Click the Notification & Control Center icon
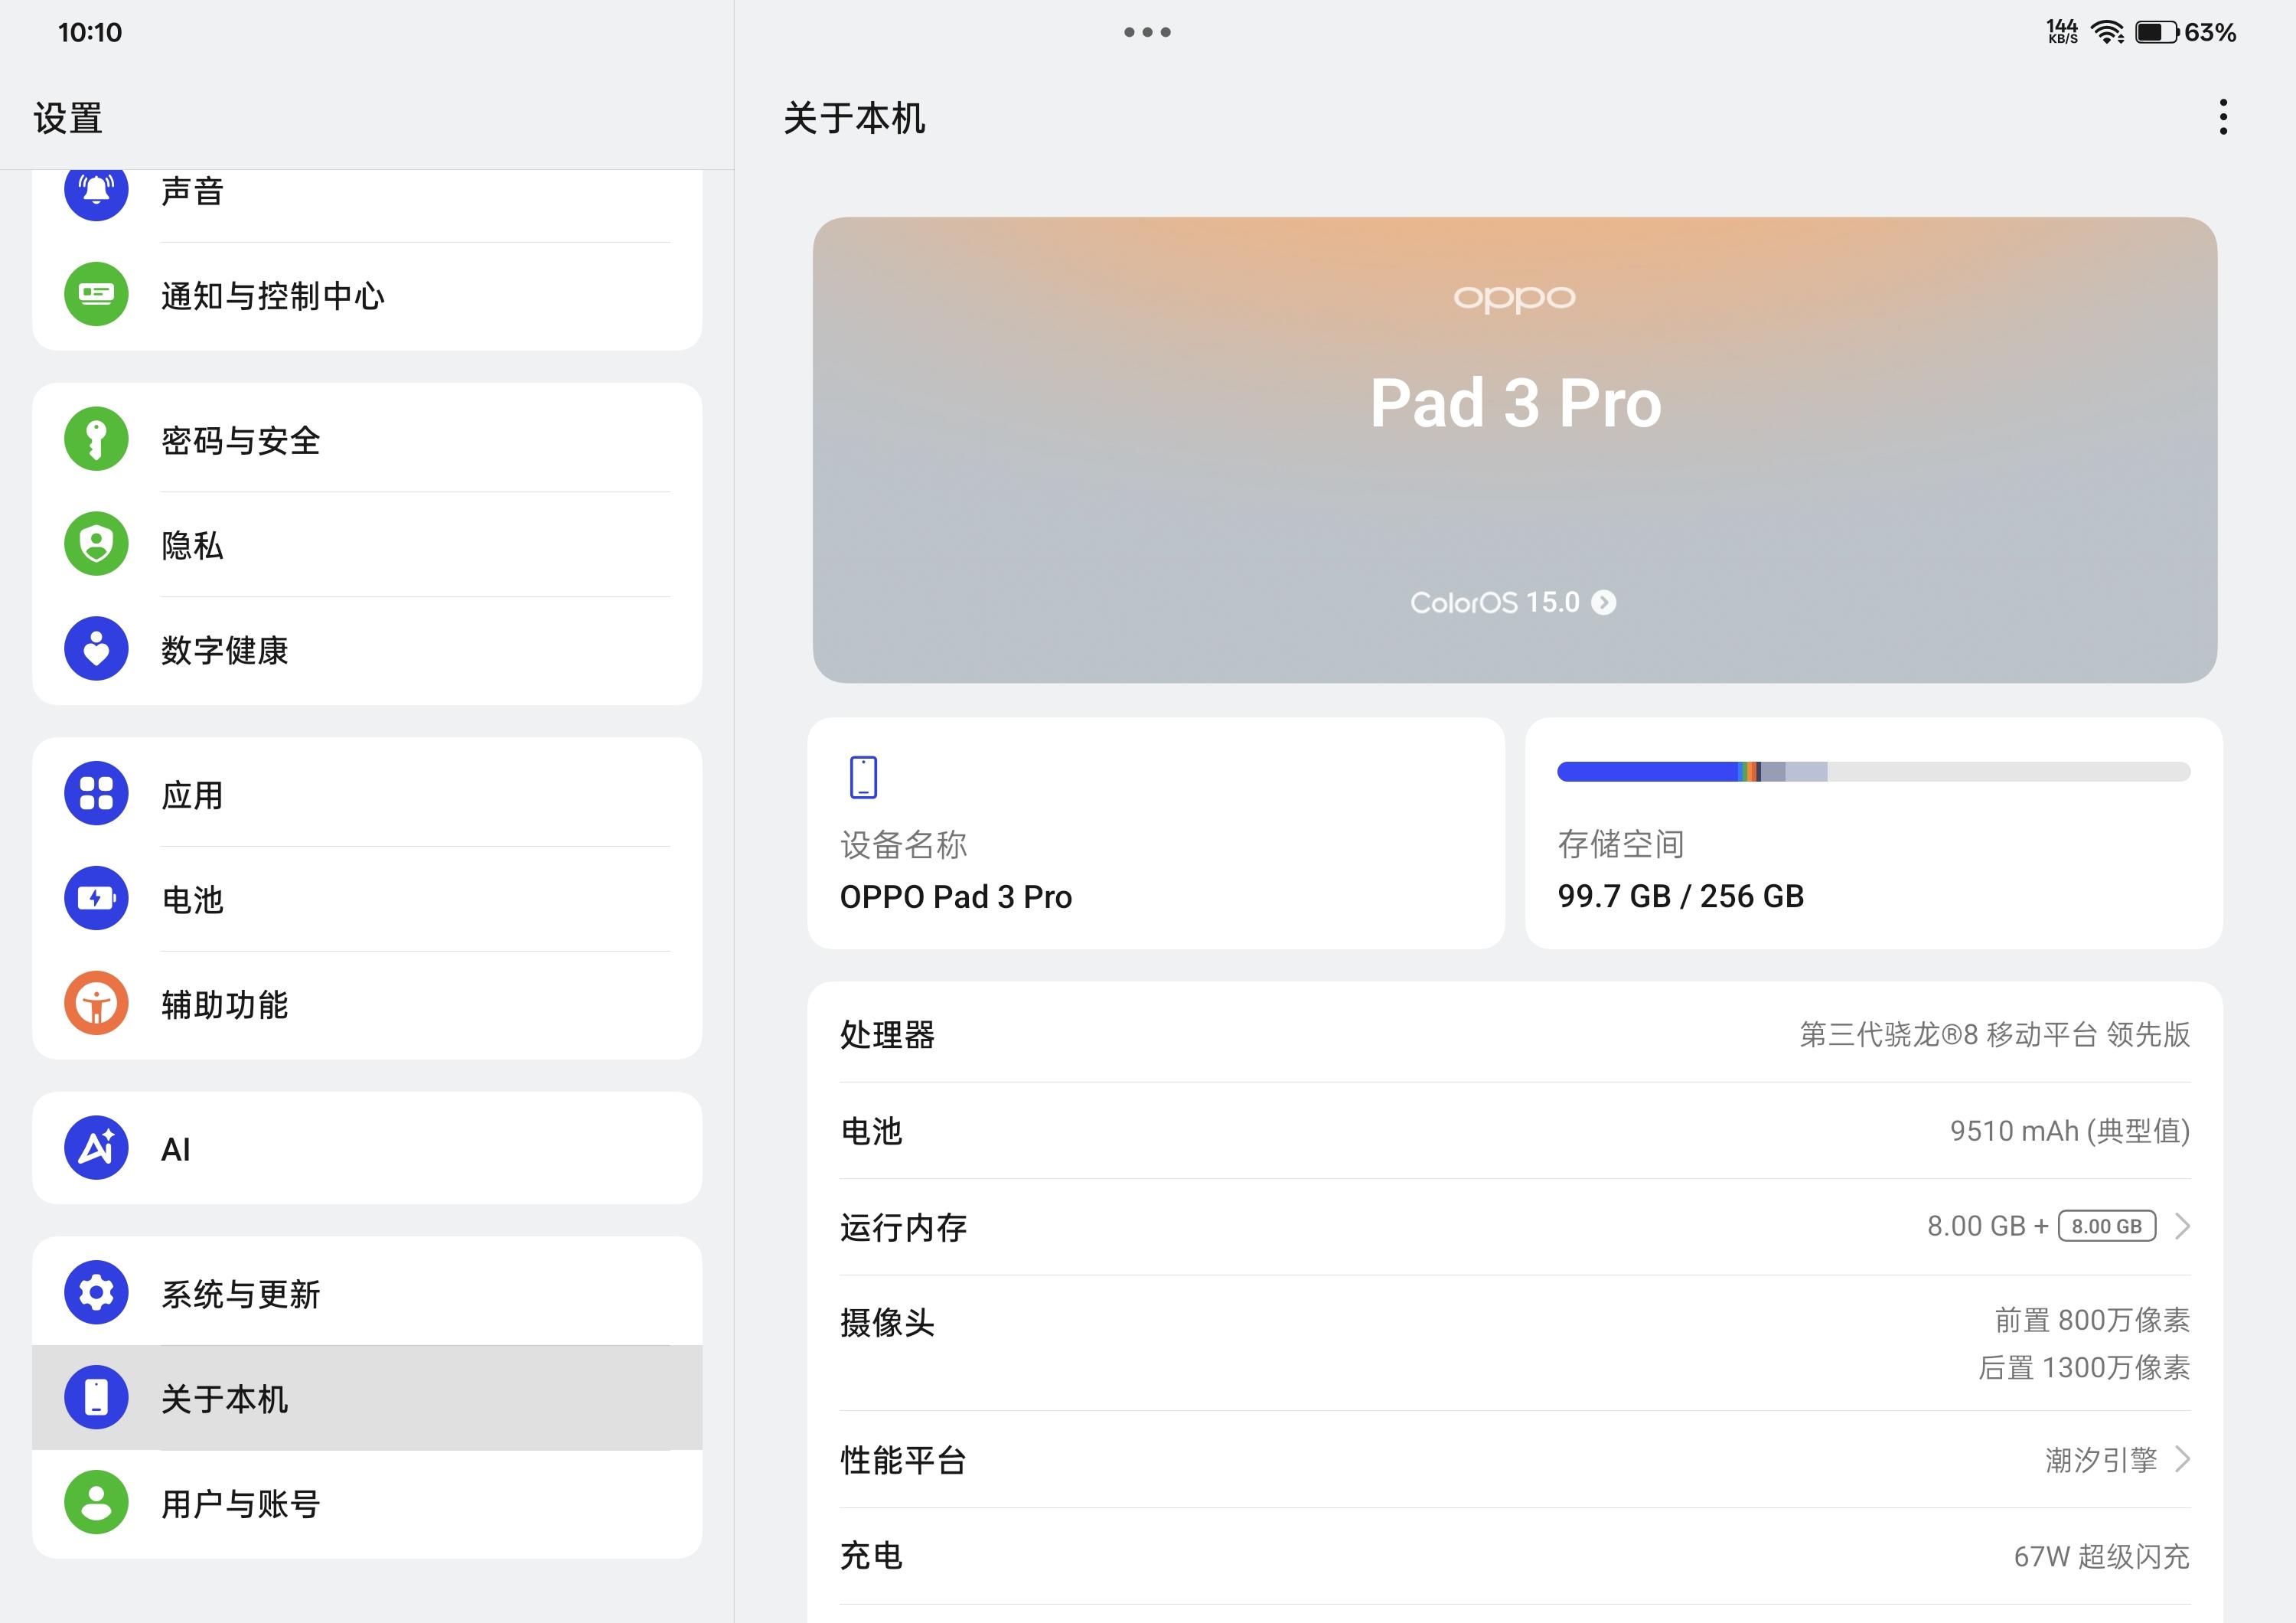The height and width of the screenshot is (1623, 2296). (96, 294)
